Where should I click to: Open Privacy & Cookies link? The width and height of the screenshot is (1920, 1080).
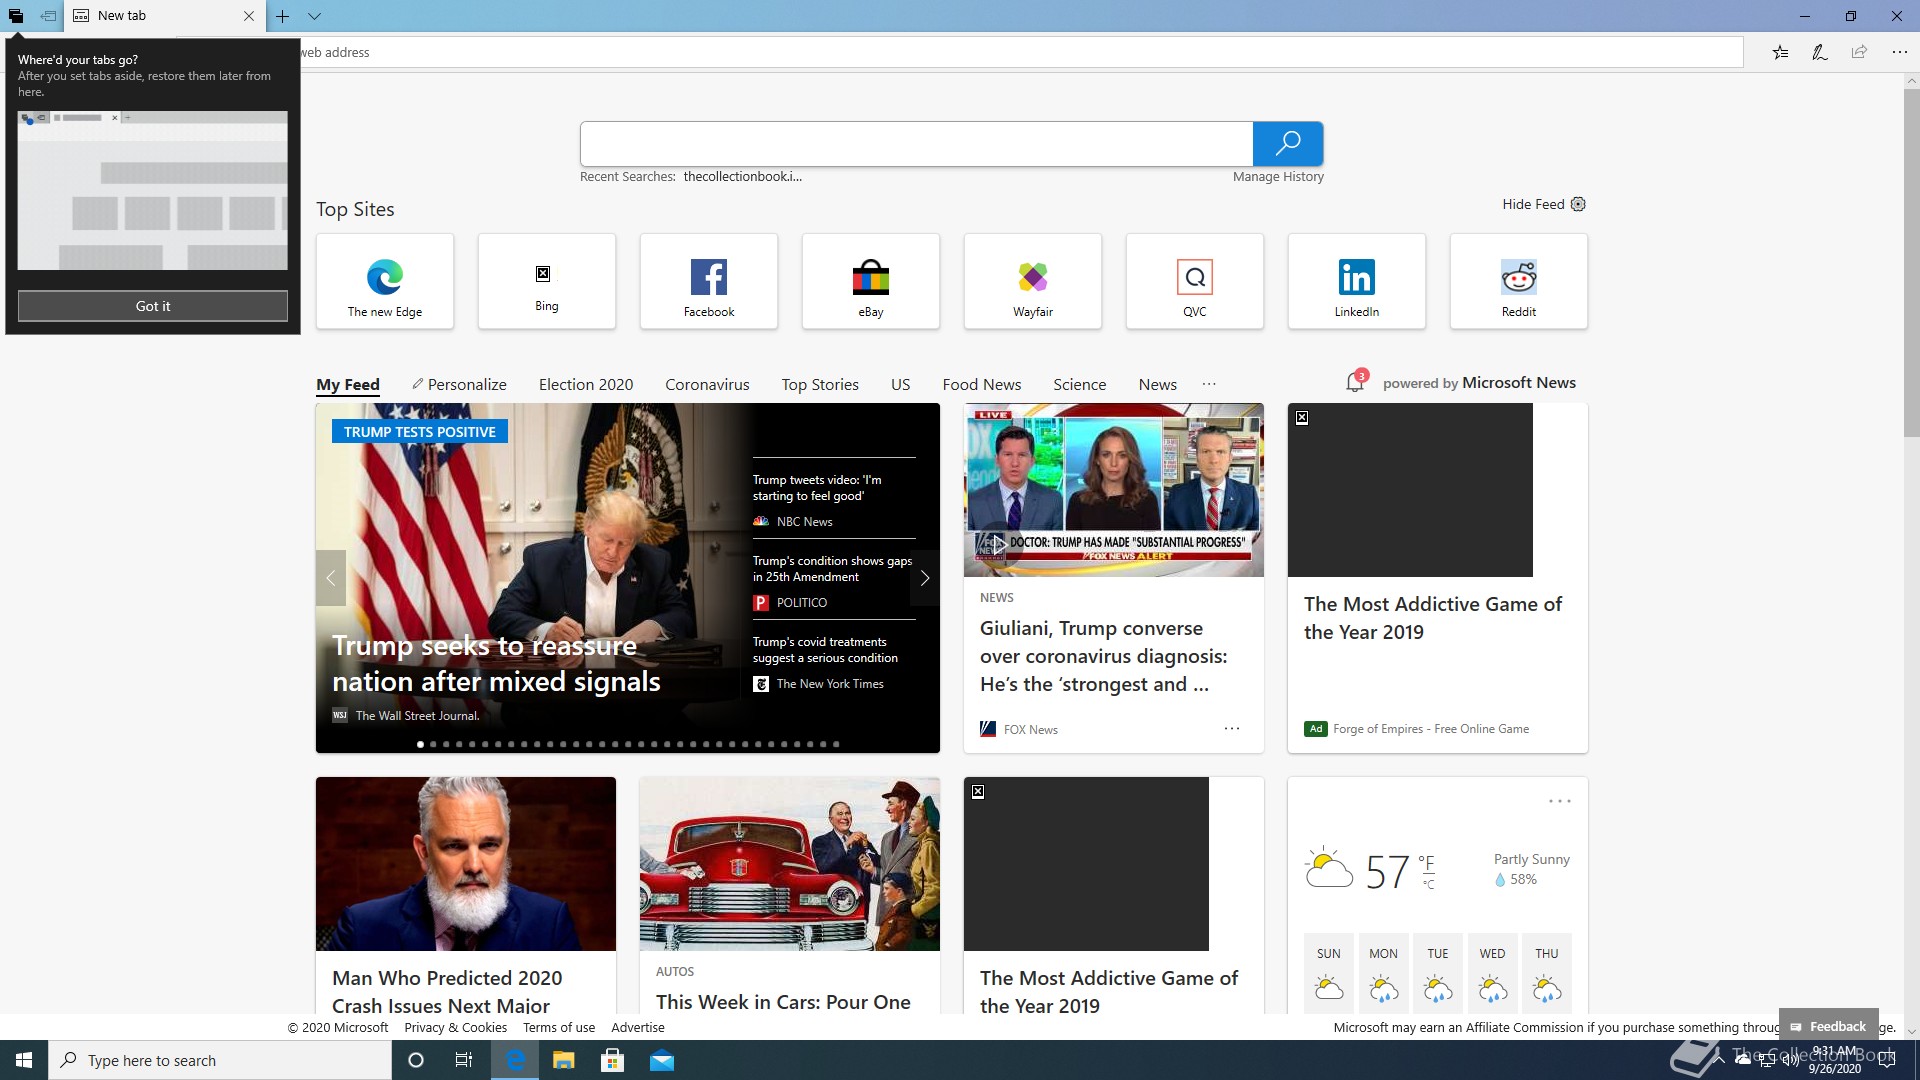[455, 1027]
